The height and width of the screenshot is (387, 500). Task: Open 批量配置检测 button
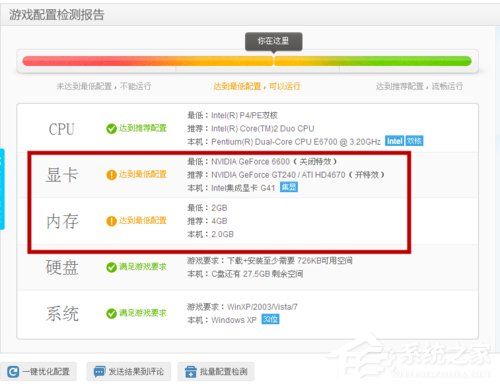[x=216, y=371]
